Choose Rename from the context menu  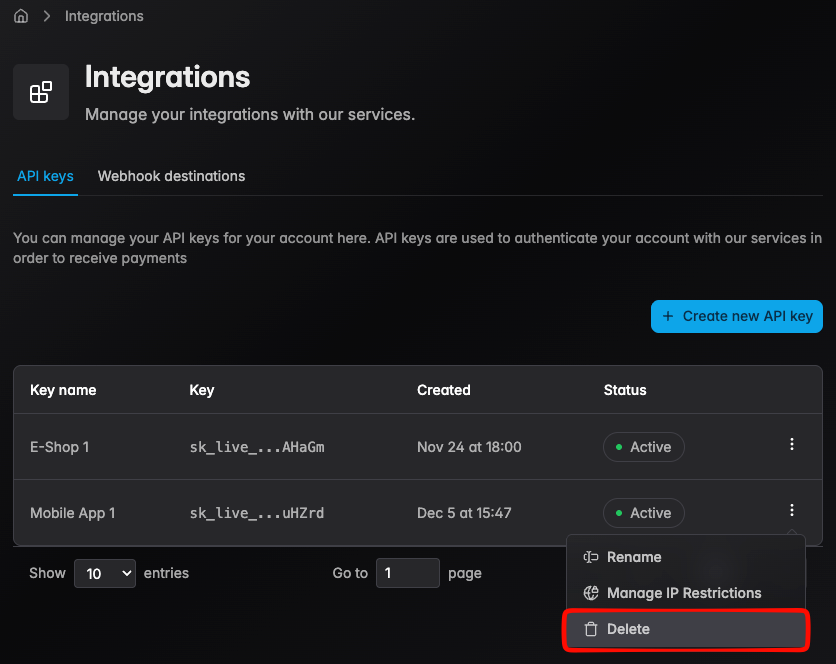634,557
